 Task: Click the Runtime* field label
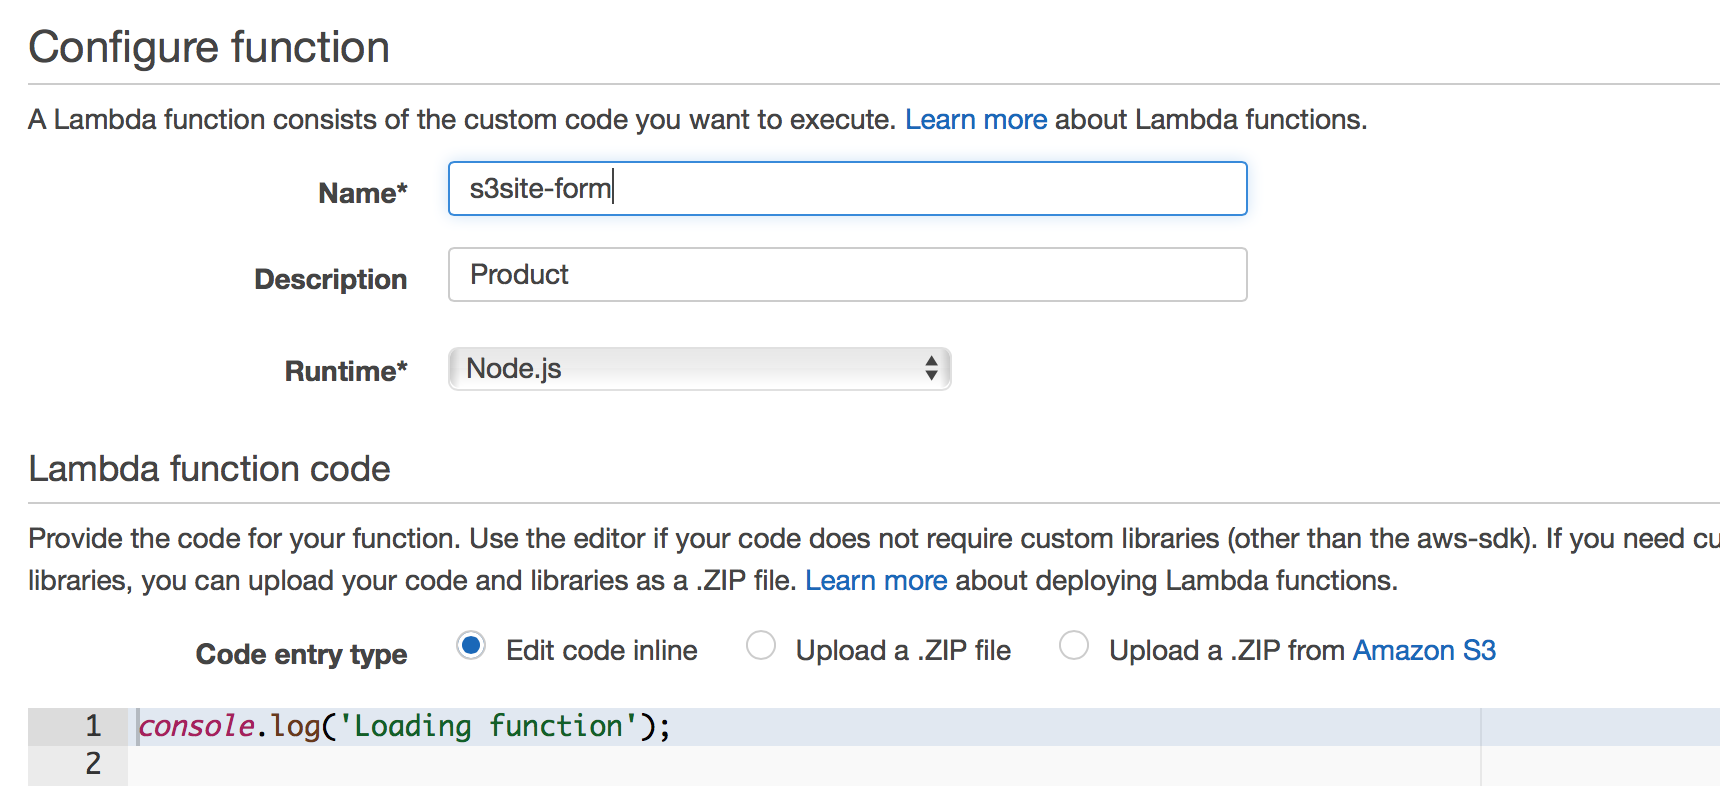(345, 371)
